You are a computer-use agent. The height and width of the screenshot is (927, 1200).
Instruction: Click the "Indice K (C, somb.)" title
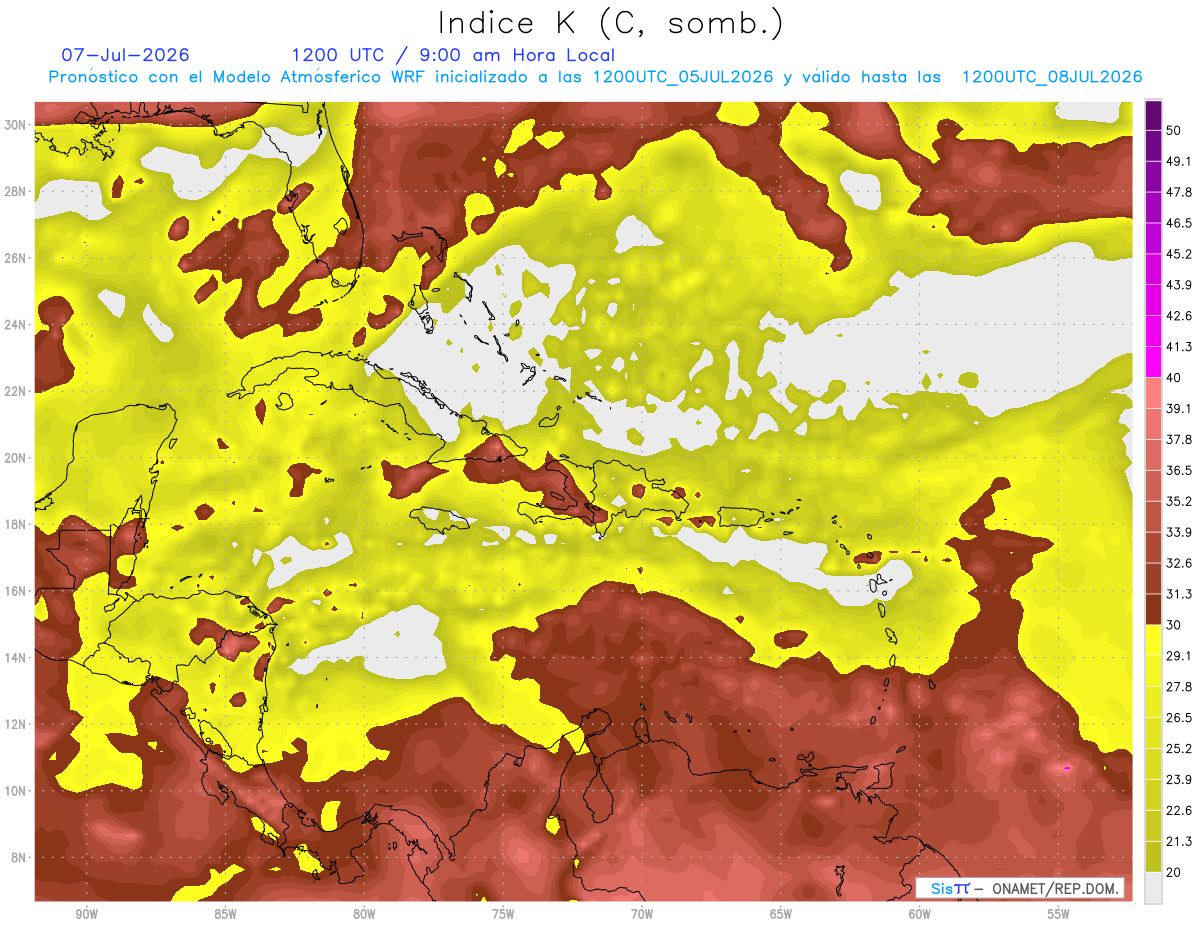tap(611, 23)
